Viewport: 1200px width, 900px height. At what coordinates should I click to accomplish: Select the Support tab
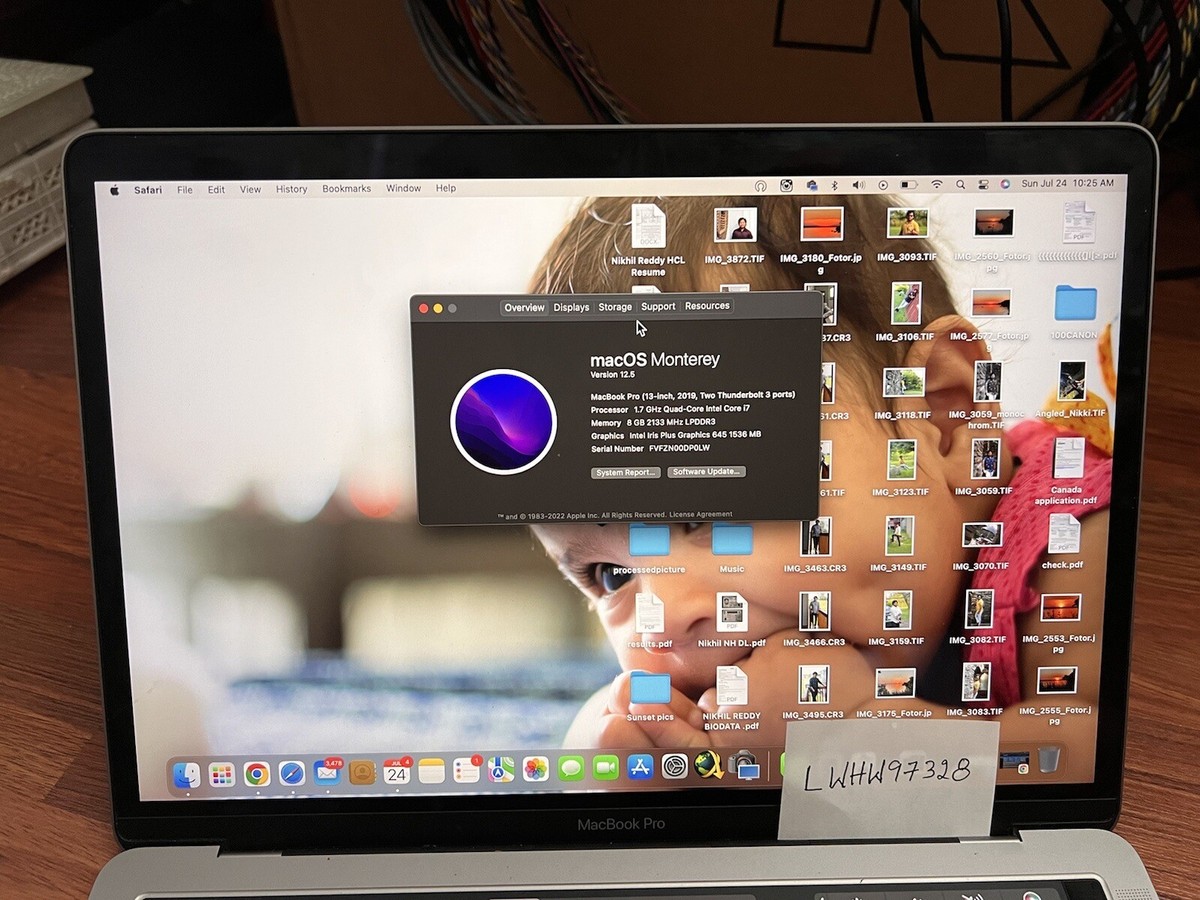[x=658, y=306]
